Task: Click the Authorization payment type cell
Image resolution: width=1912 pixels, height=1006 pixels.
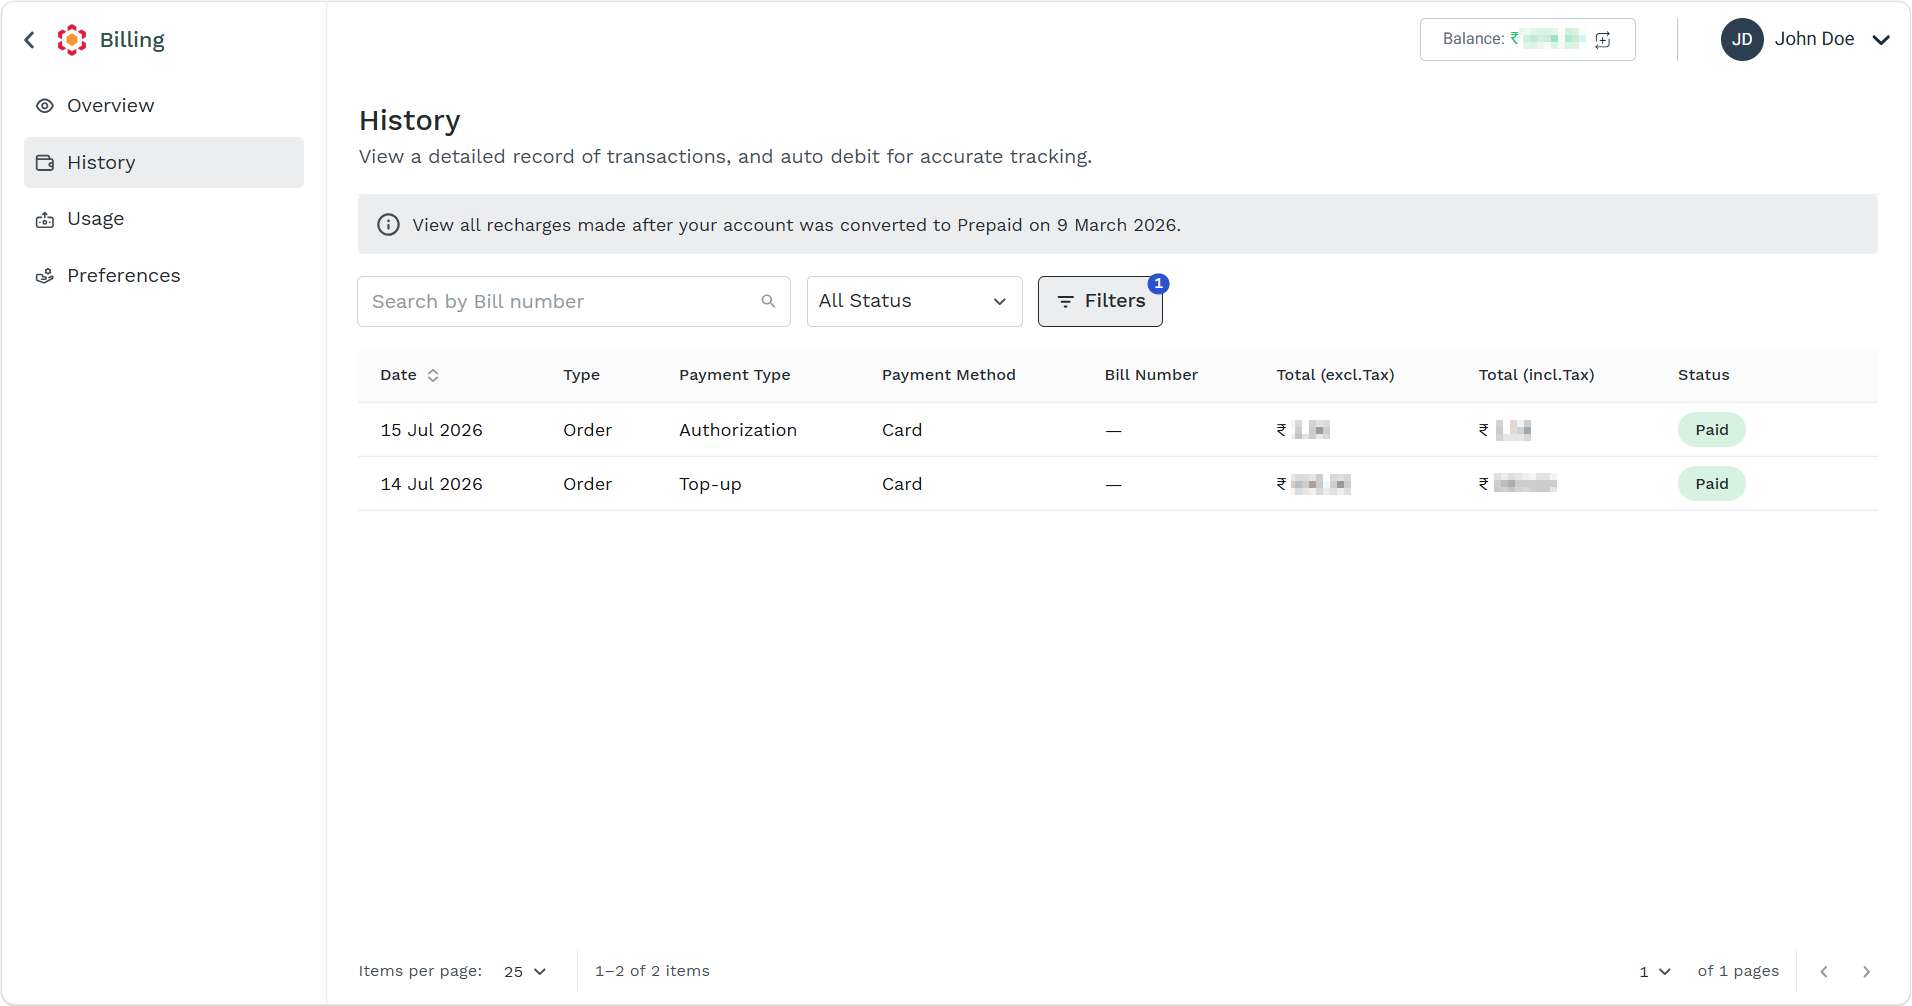Action: tap(738, 430)
